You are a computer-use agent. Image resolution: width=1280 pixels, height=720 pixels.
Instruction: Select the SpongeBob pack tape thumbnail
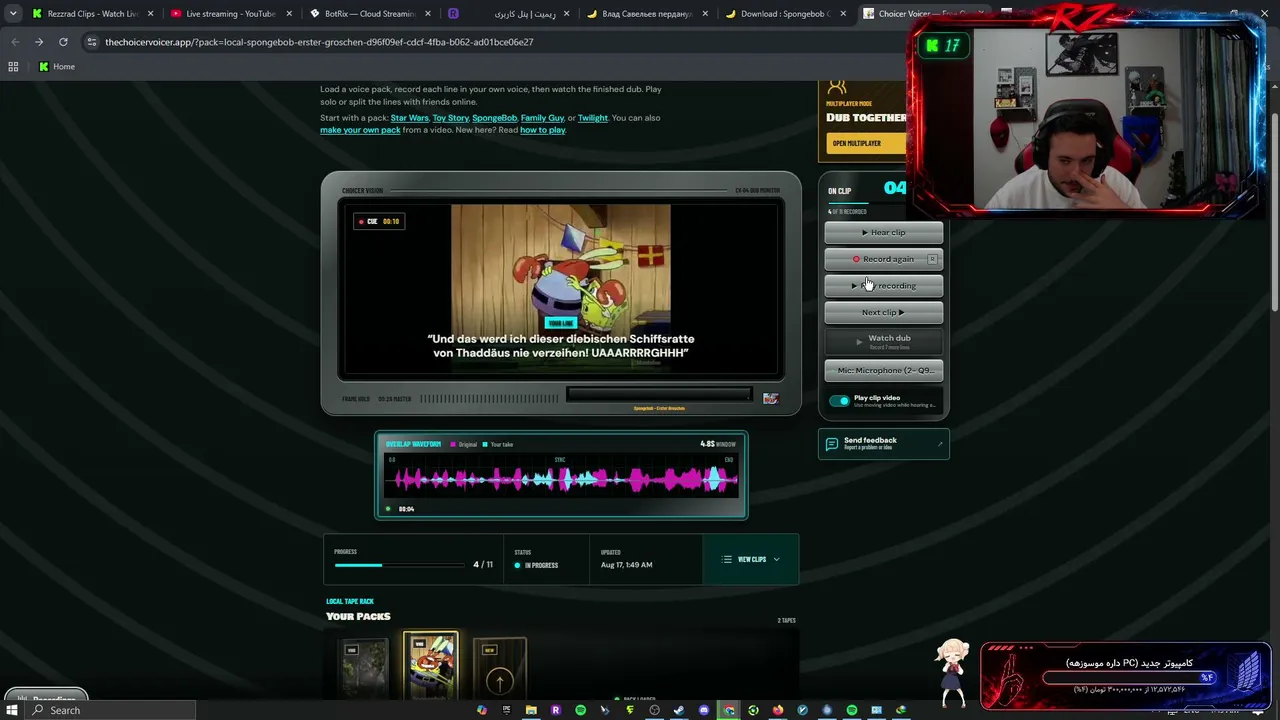coord(431,664)
